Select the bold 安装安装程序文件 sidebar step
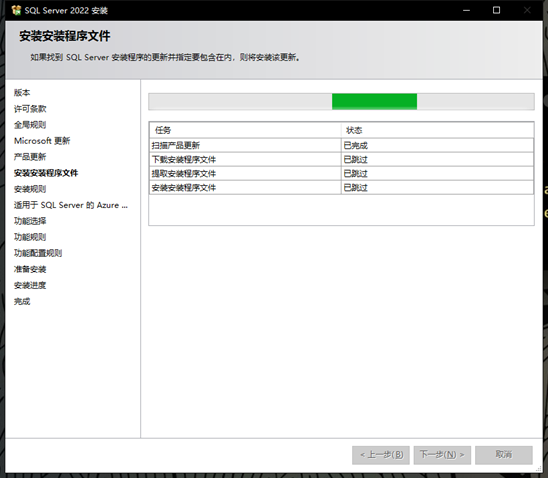 pyautogui.click(x=46, y=173)
